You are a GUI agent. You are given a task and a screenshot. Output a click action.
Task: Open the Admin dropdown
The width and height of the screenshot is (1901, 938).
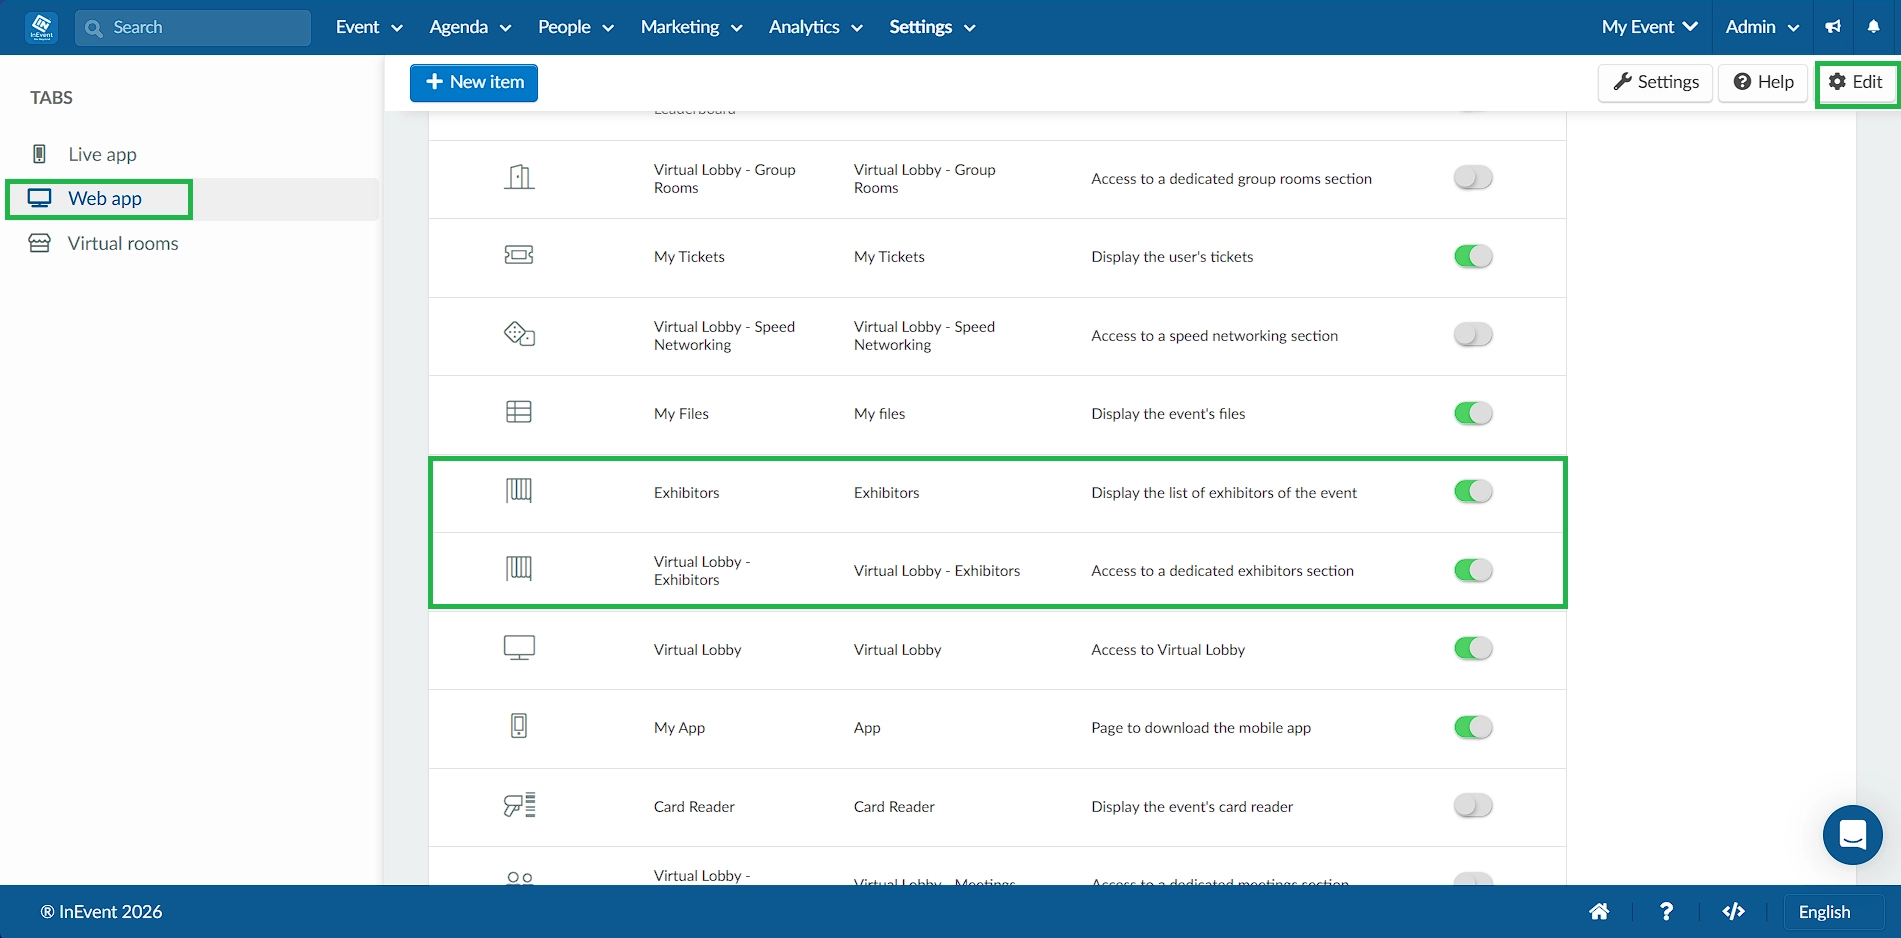(1762, 27)
